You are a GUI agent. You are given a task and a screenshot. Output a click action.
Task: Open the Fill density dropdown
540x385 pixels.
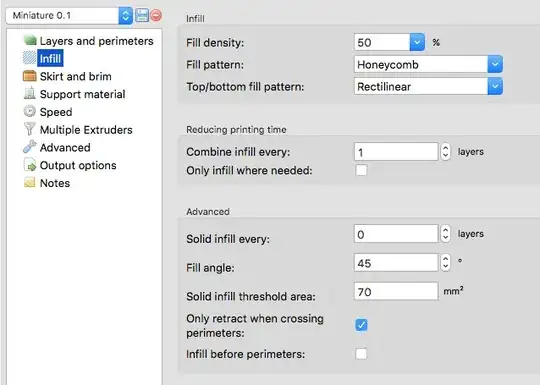(417, 42)
